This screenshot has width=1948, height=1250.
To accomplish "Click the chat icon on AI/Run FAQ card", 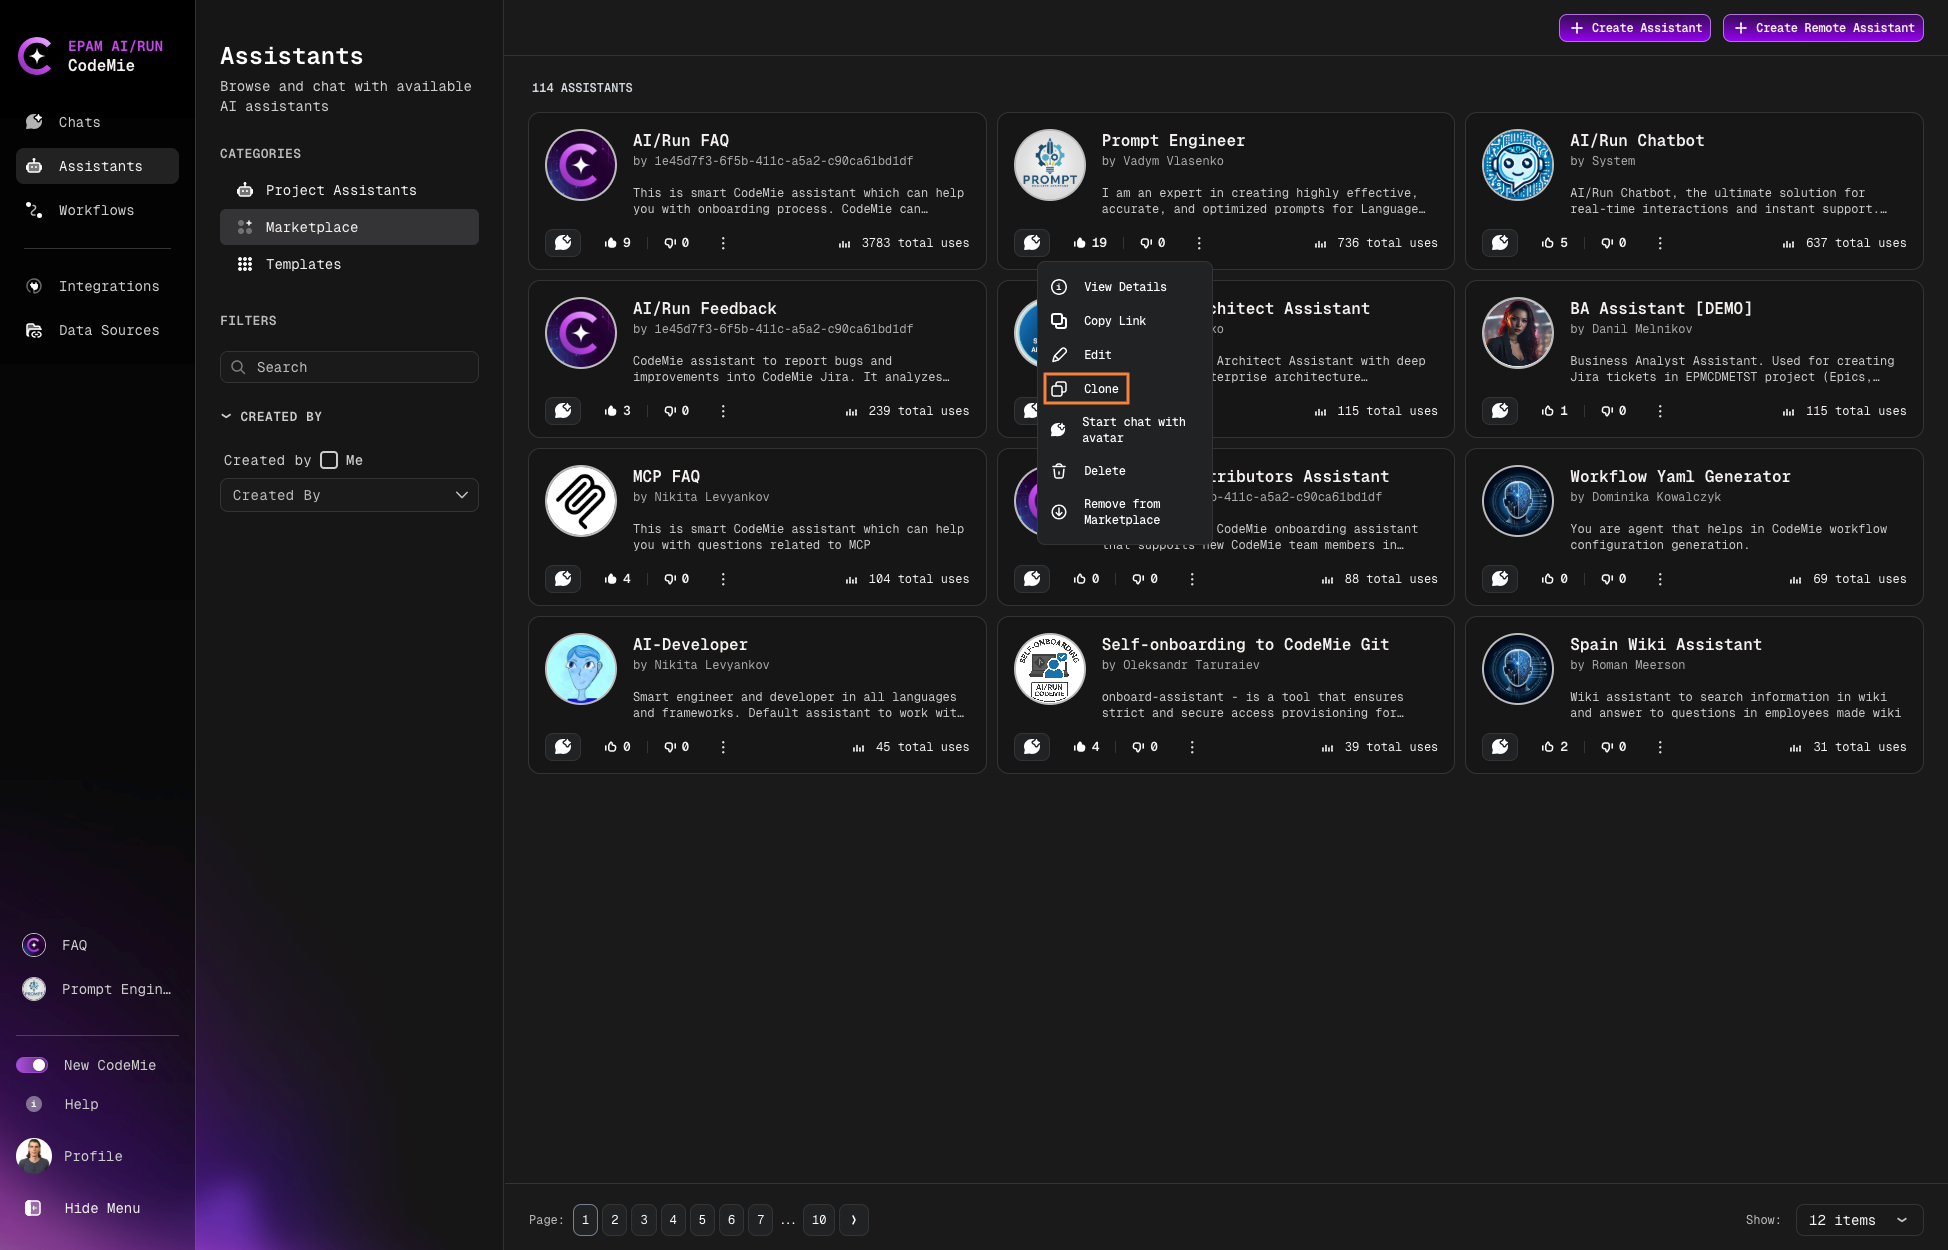I will tap(563, 243).
